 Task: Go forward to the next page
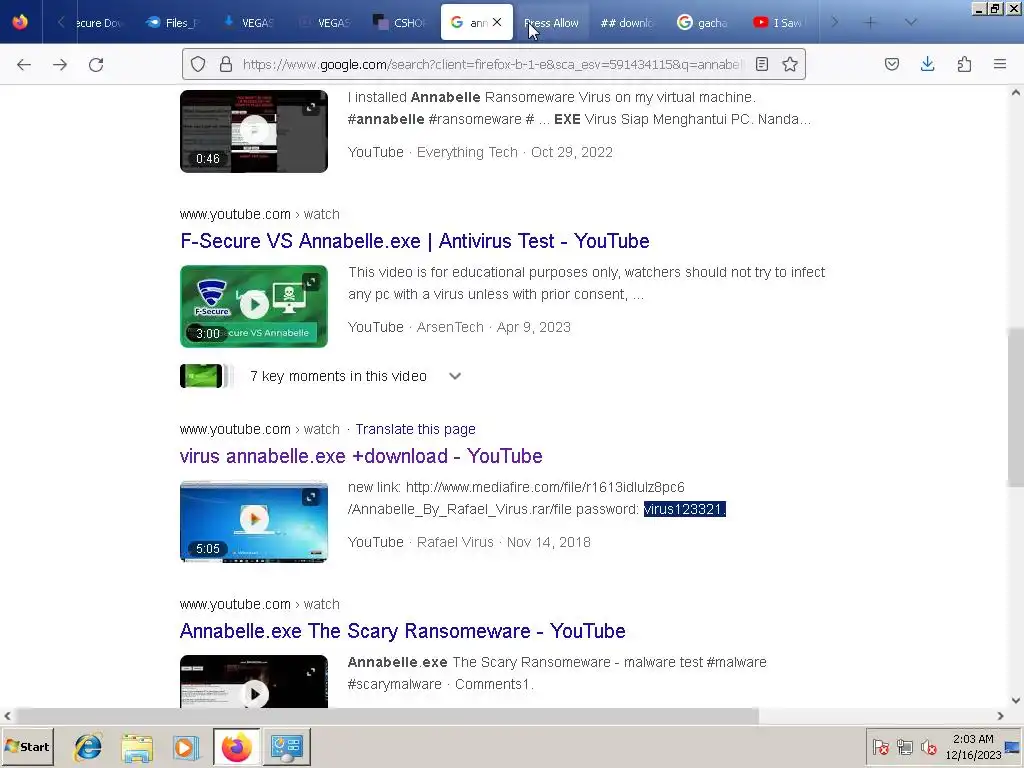point(60,65)
